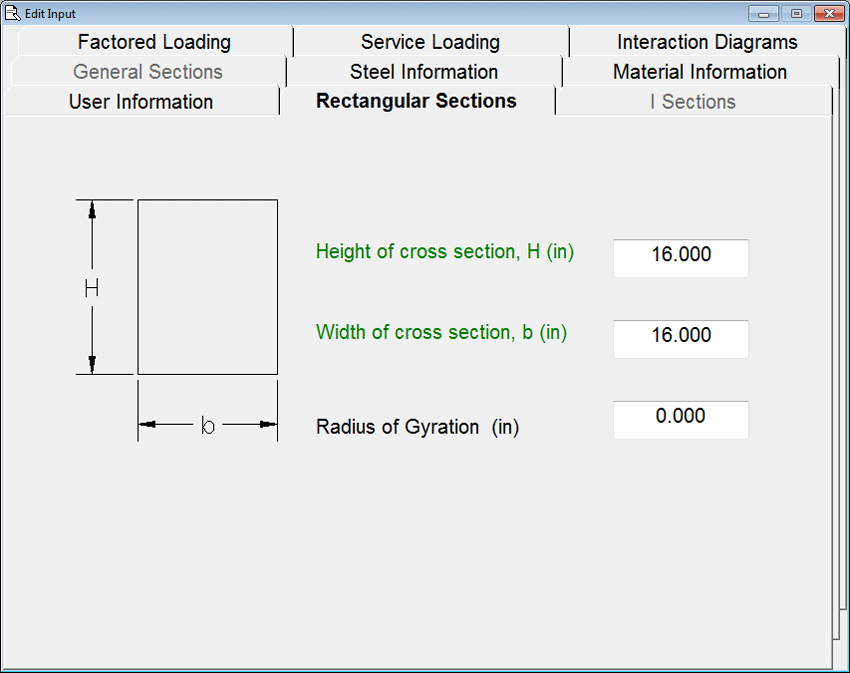Select the General Sections tab
This screenshot has width=850, height=673.
point(148,72)
